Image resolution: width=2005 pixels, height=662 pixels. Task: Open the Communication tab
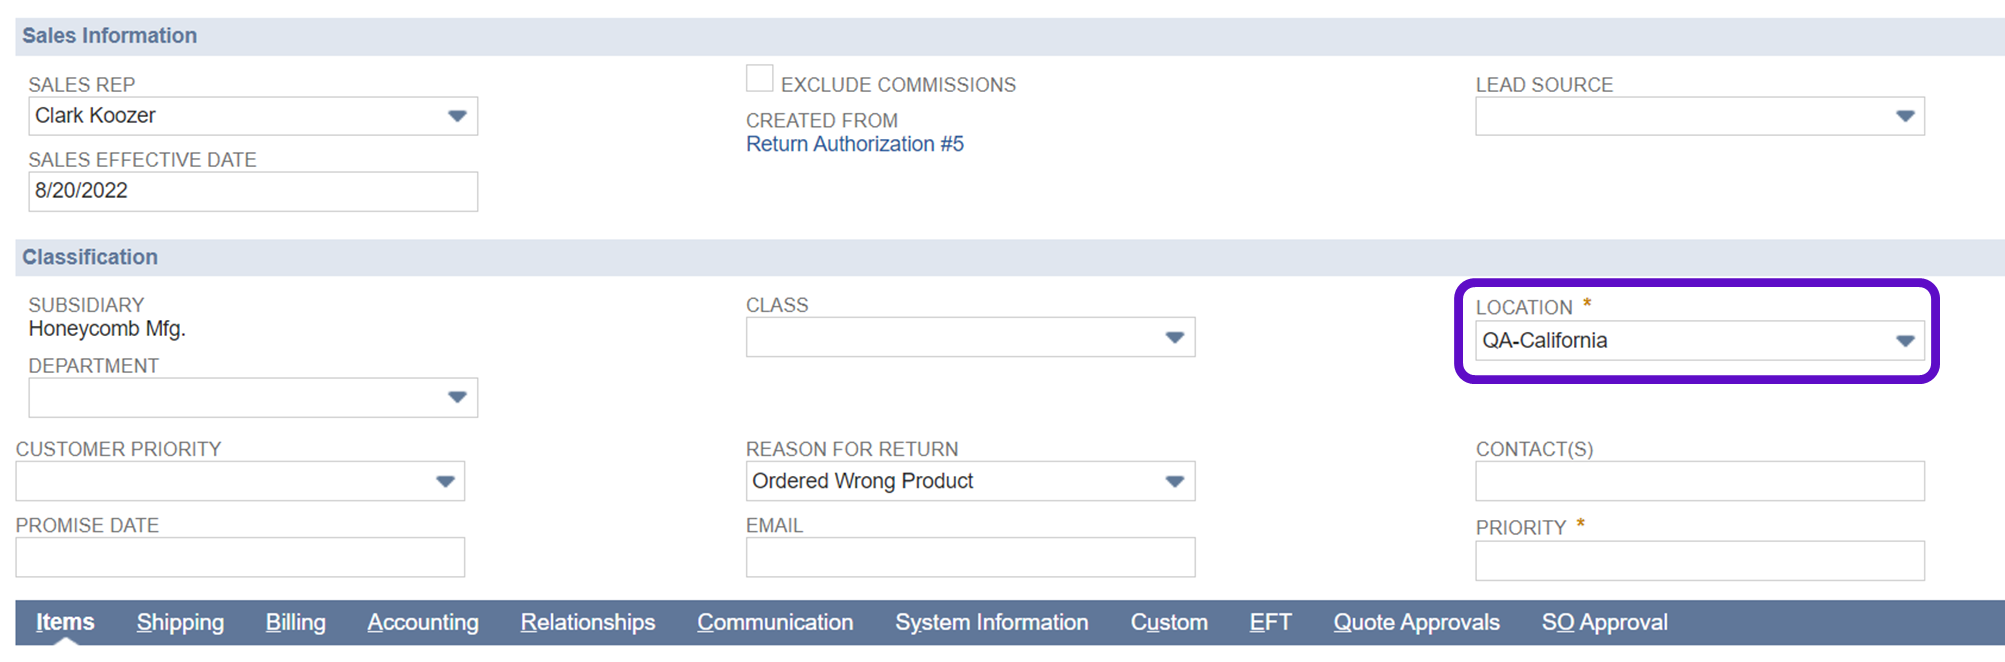[775, 622]
